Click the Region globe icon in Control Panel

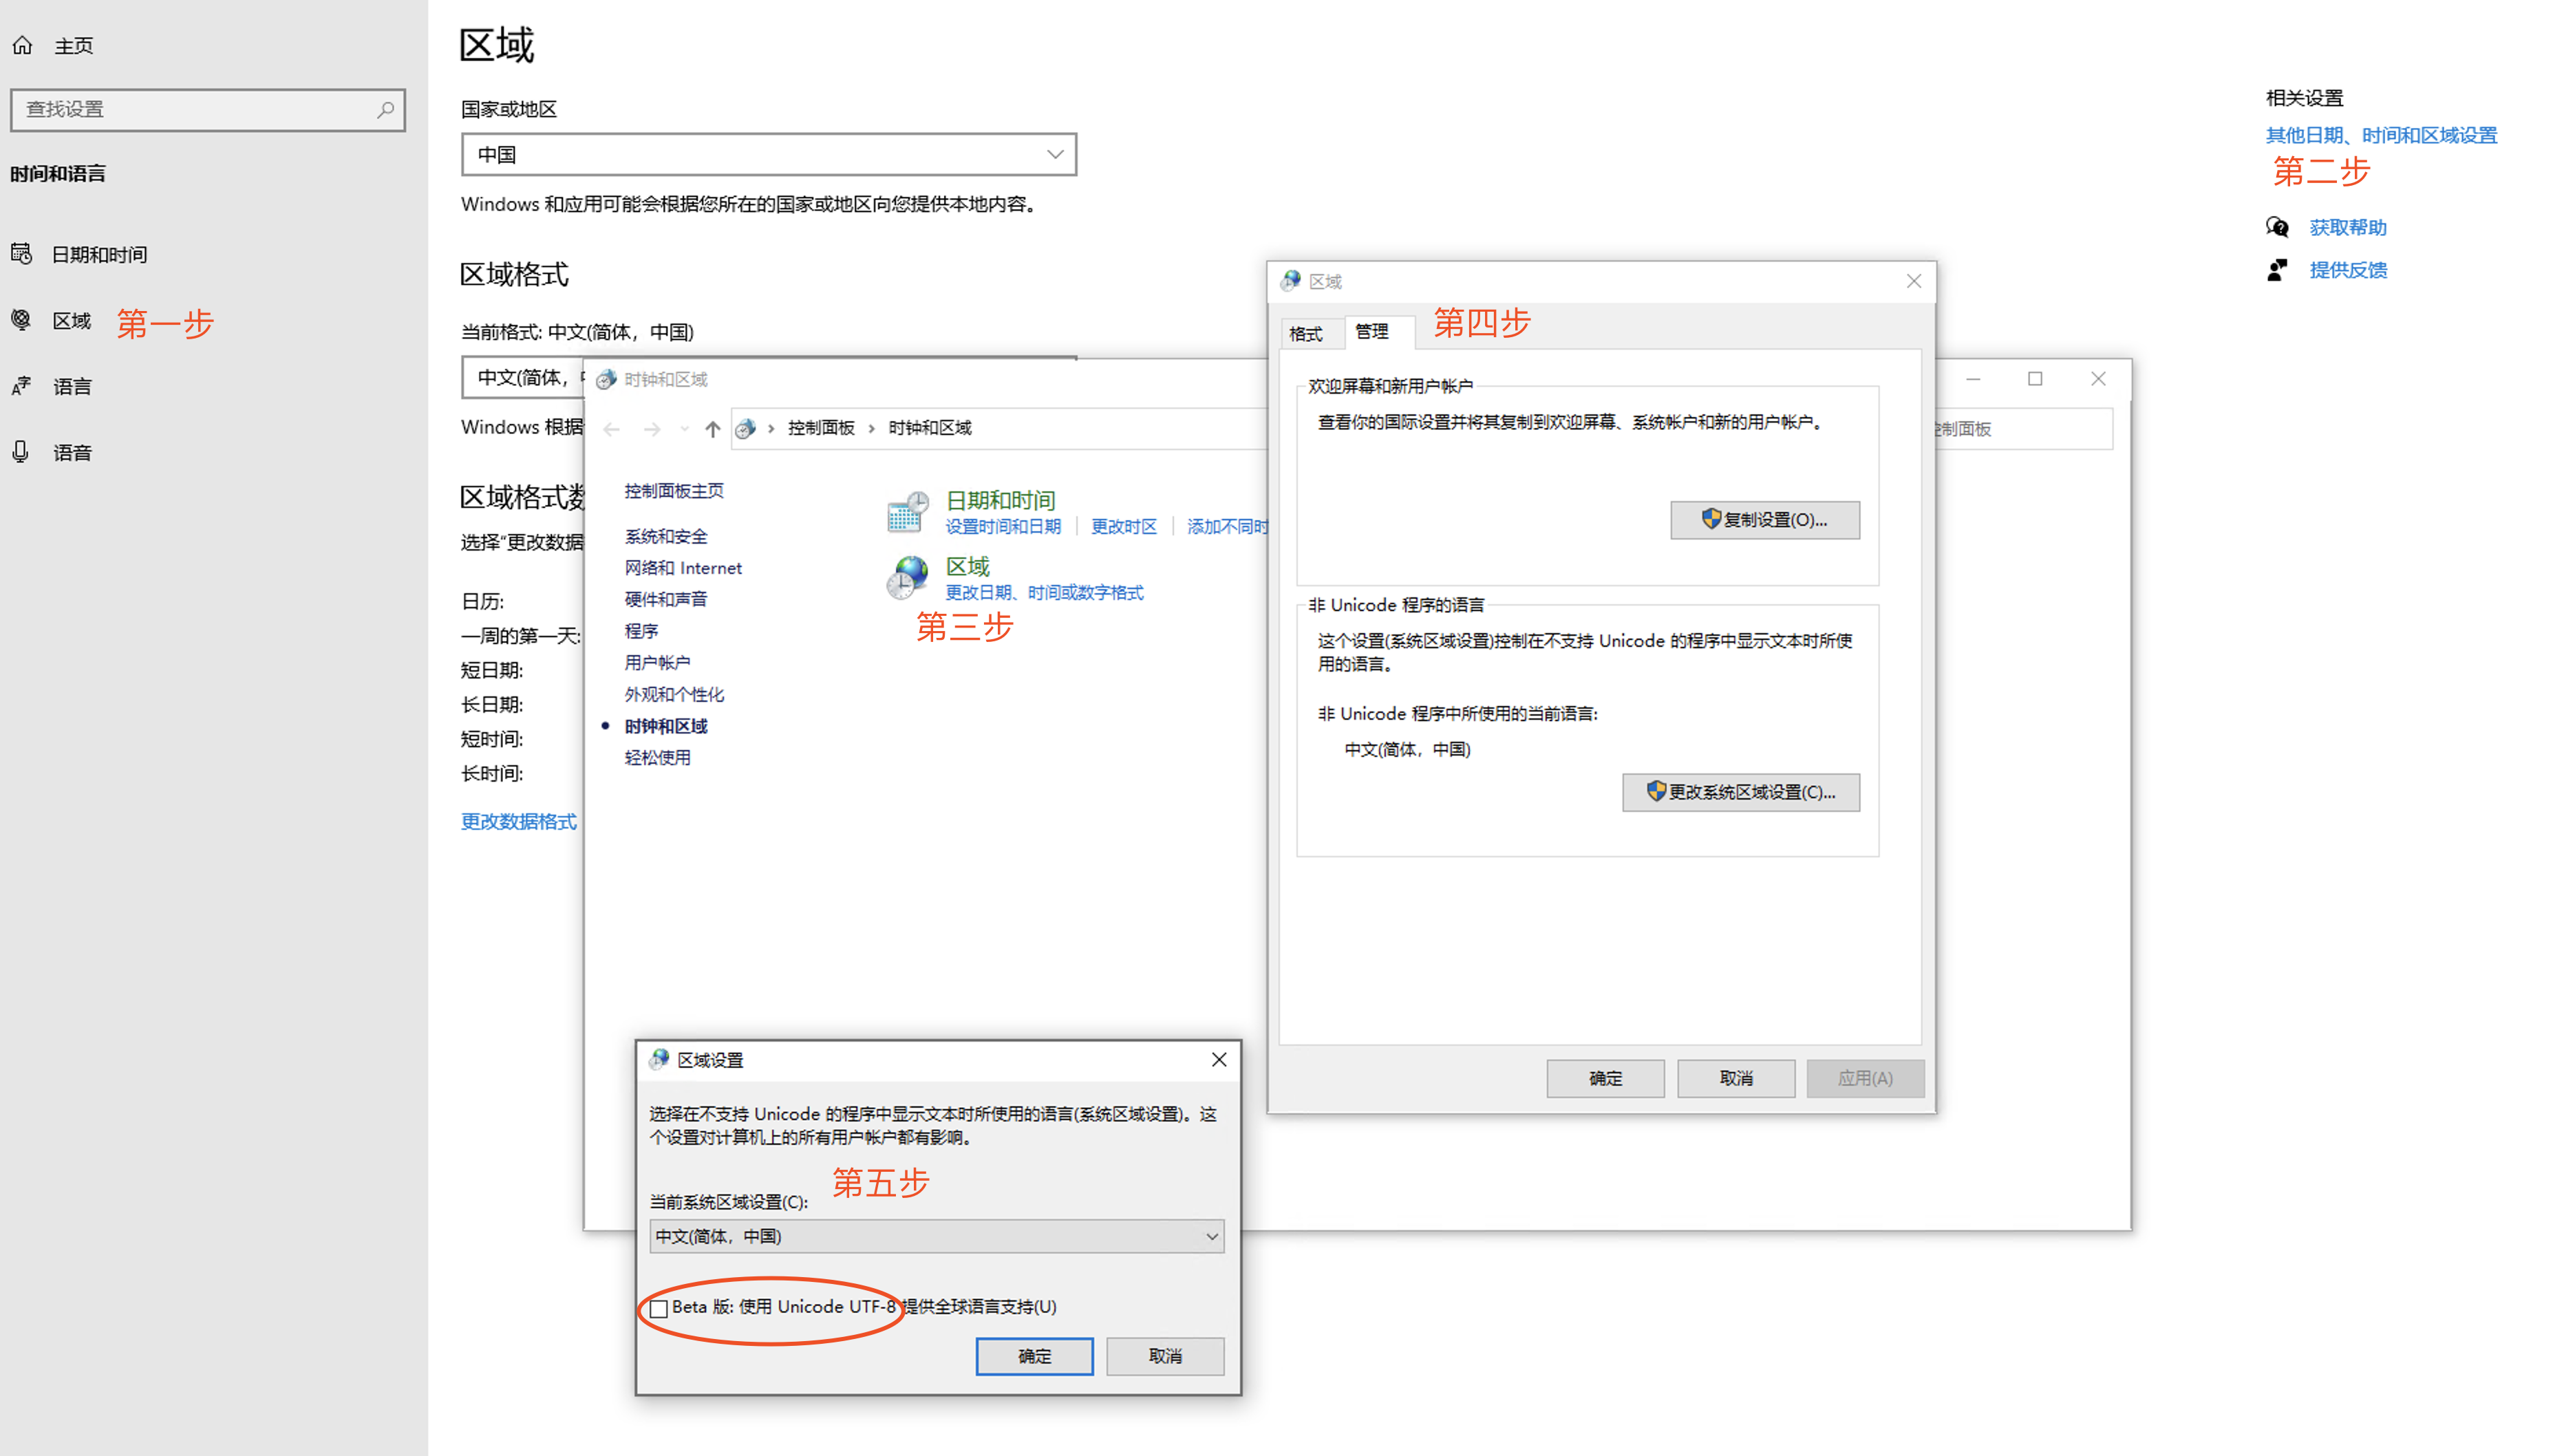click(907, 578)
